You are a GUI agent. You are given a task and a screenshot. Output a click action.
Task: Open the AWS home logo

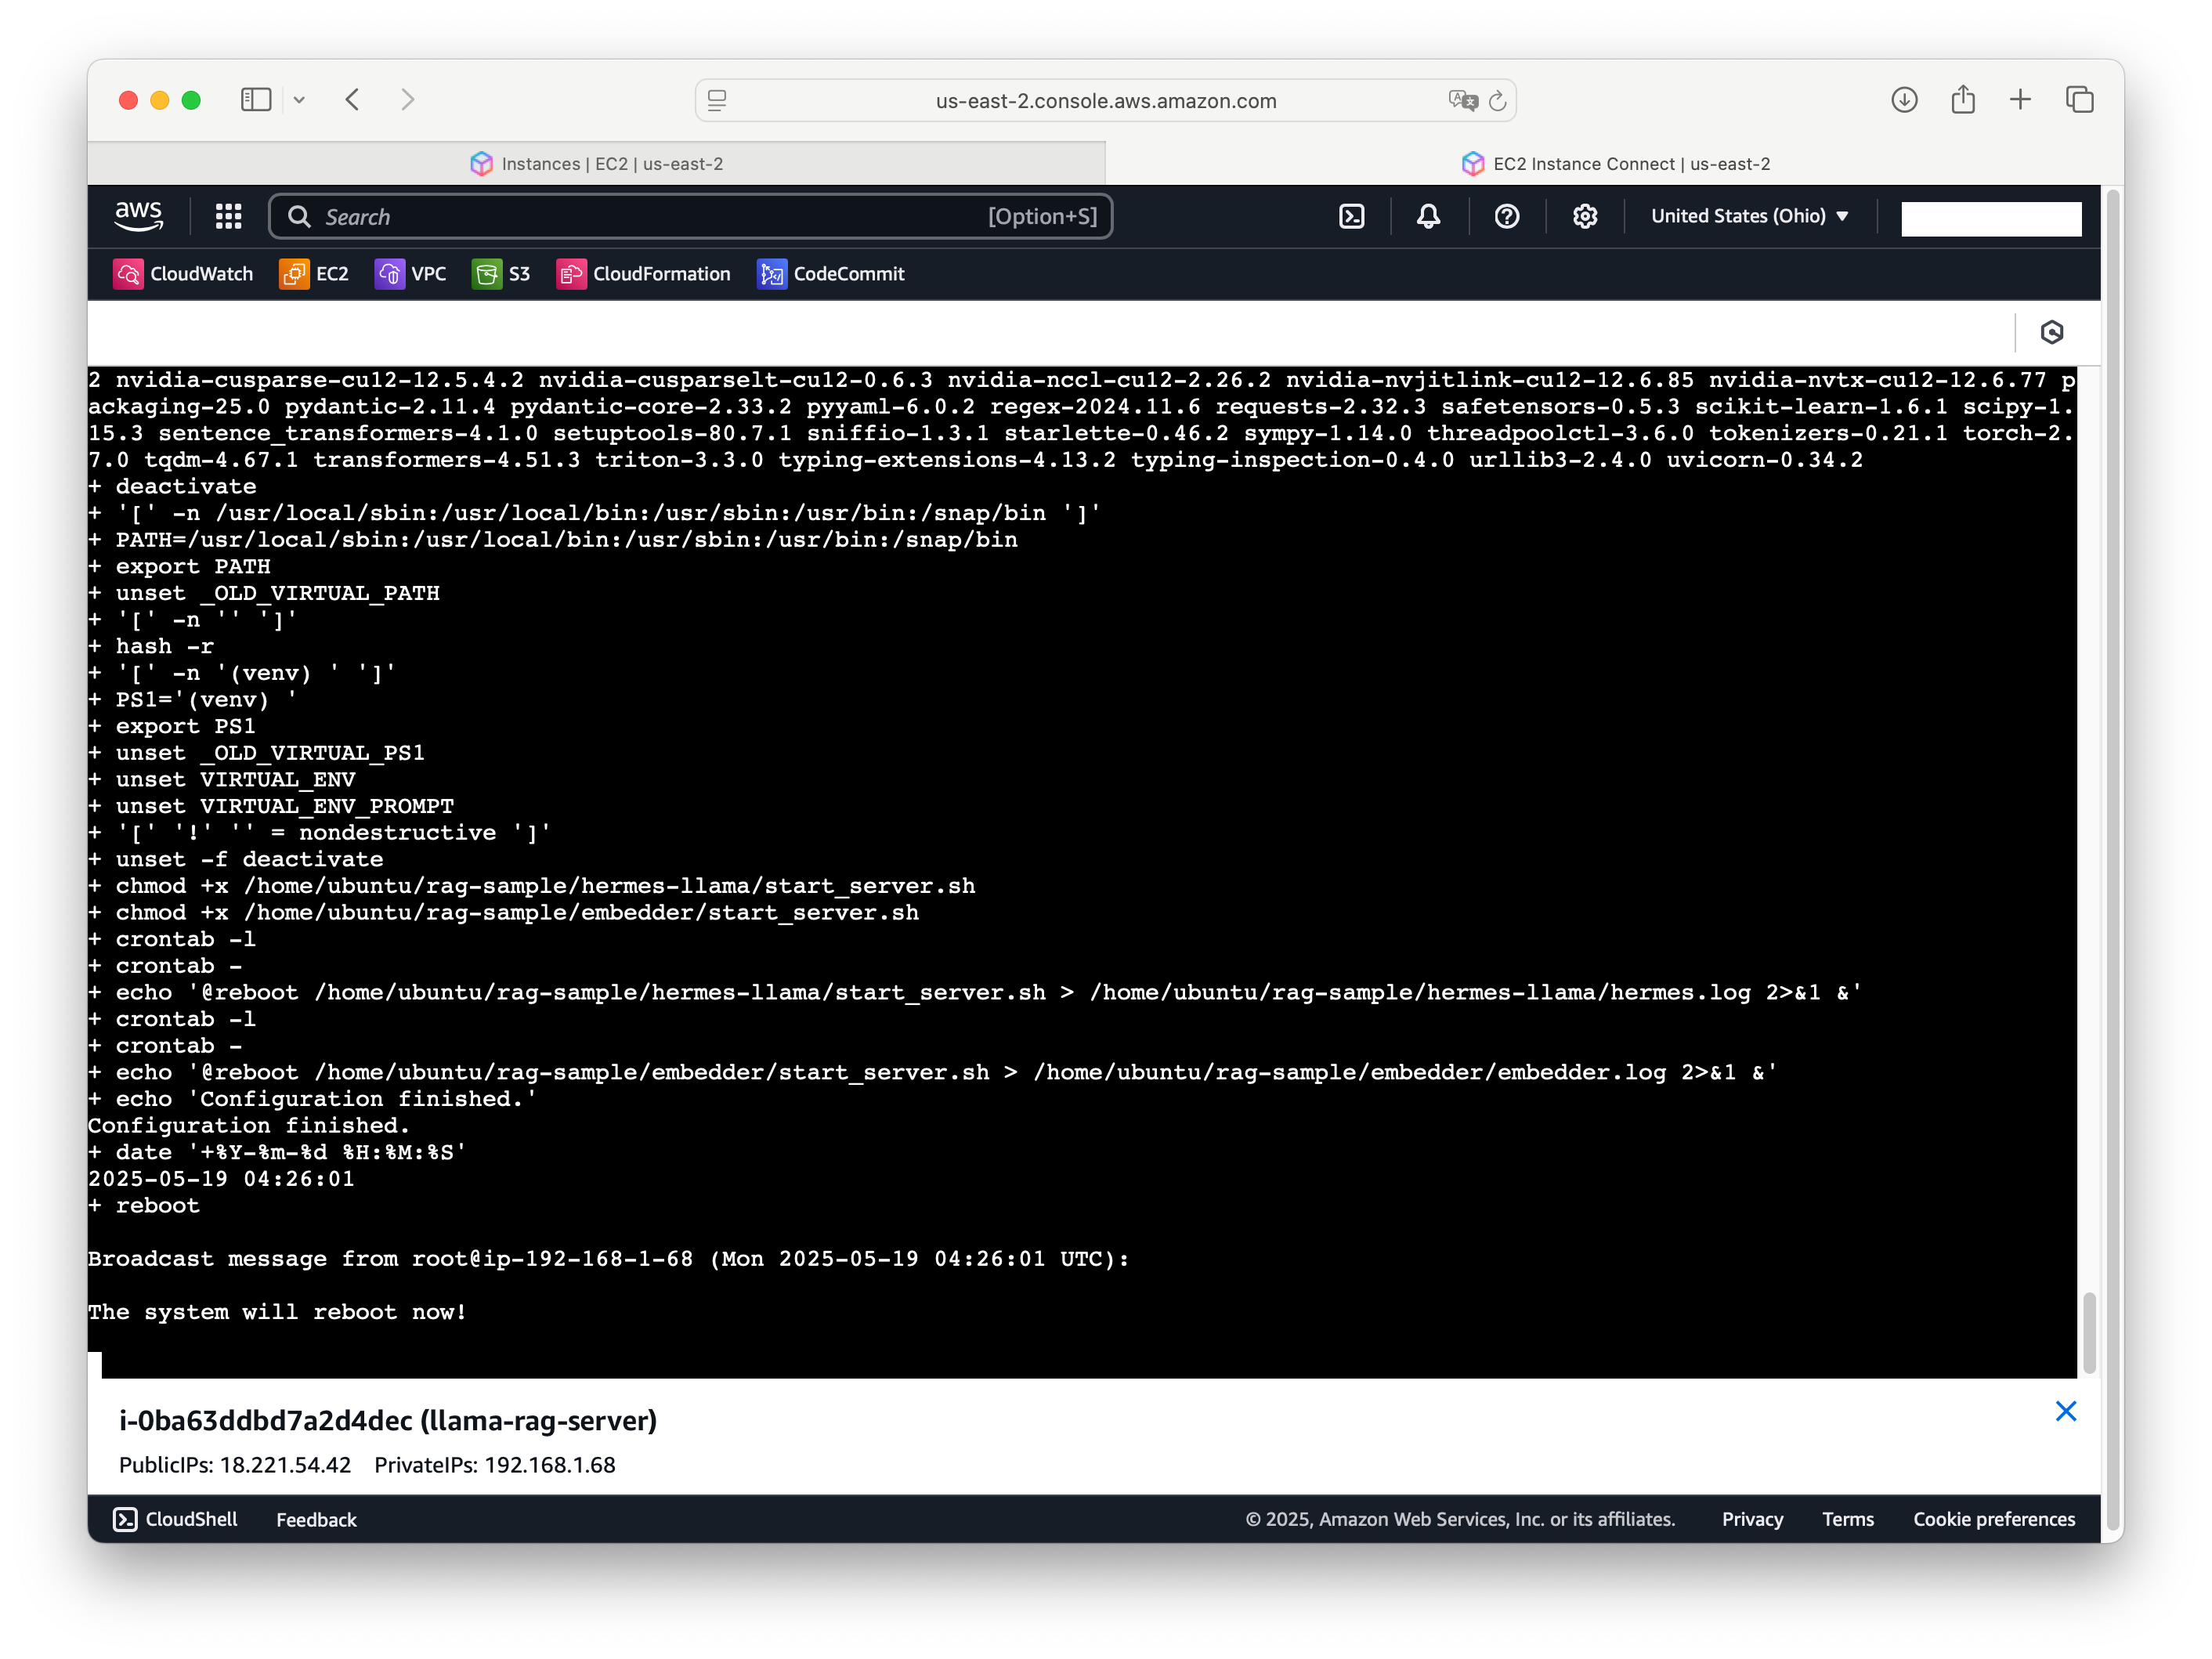(x=138, y=216)
